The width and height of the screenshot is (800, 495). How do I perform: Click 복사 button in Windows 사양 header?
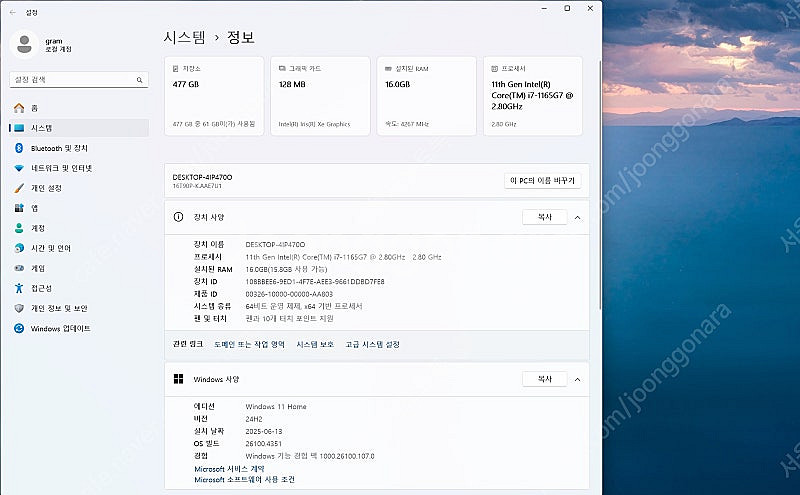(x=544, y=379)
